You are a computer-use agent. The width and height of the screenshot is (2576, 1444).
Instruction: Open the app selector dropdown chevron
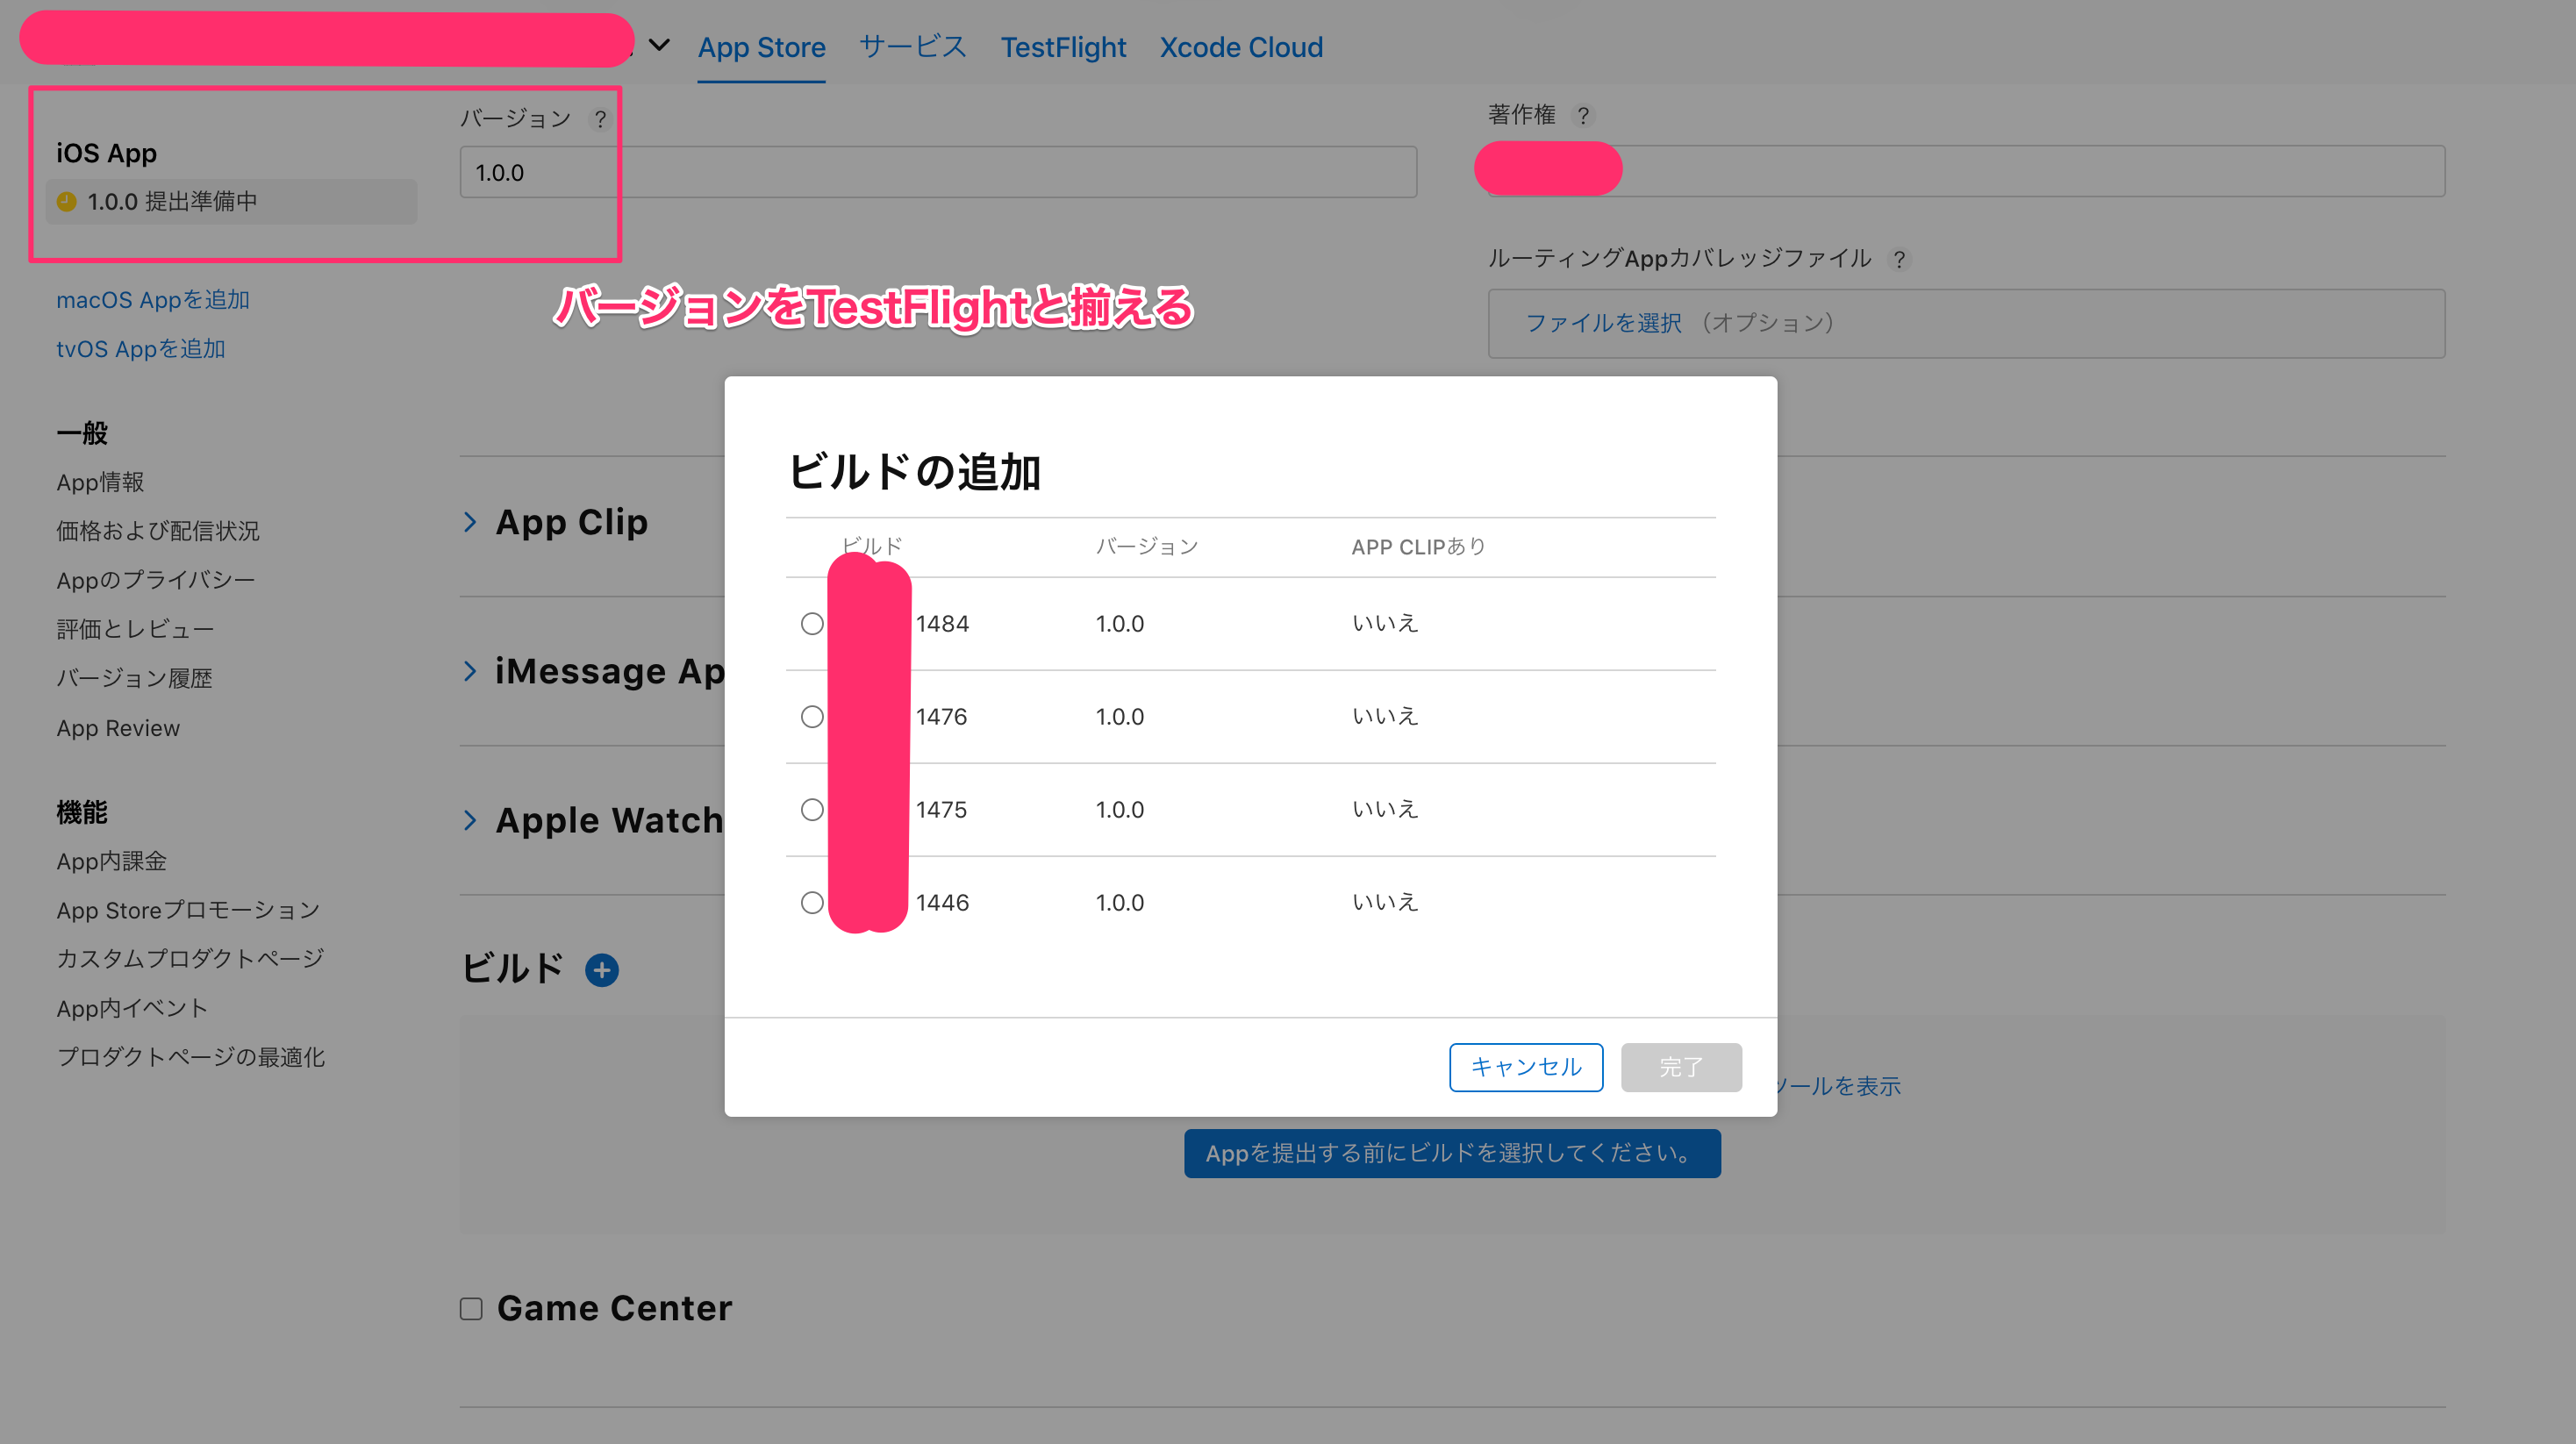coord(658,46)
